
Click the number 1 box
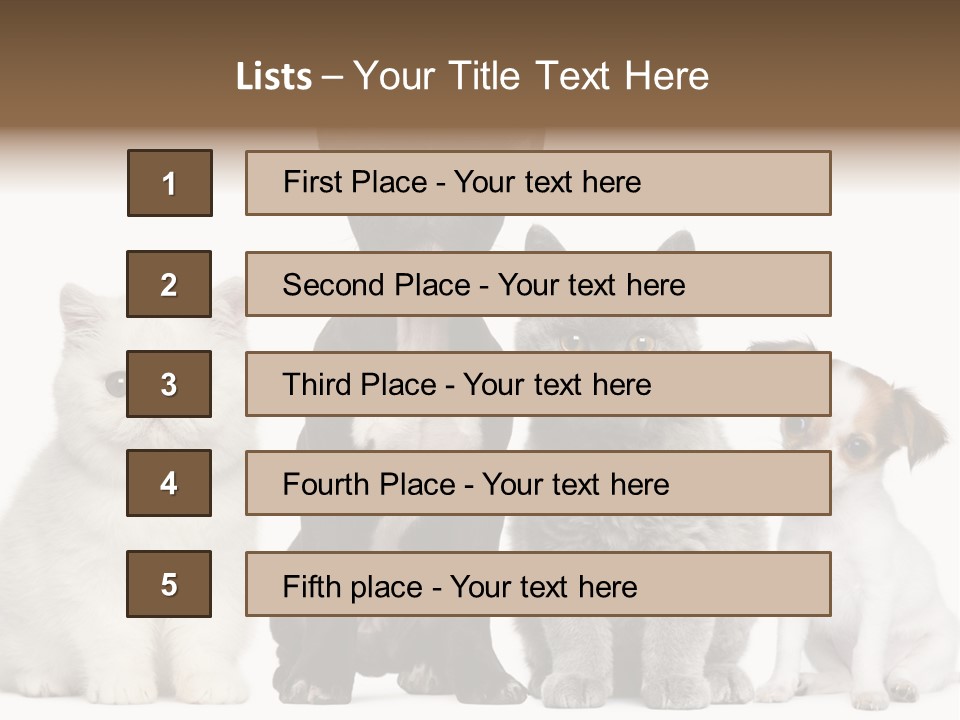point(169,183)
